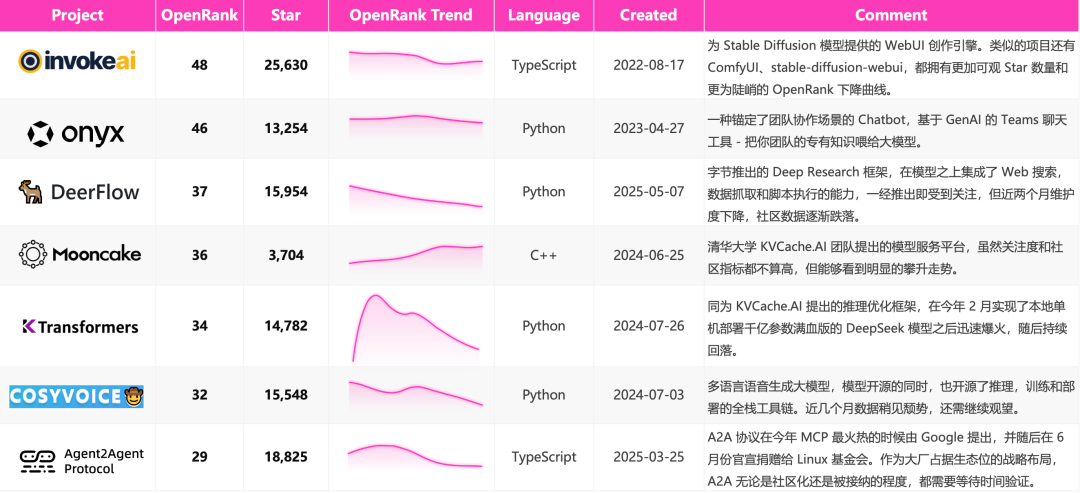Click the star count 14,782
Image resolution: width=1080 pixels, height=493 pixels.
(286, 326)
